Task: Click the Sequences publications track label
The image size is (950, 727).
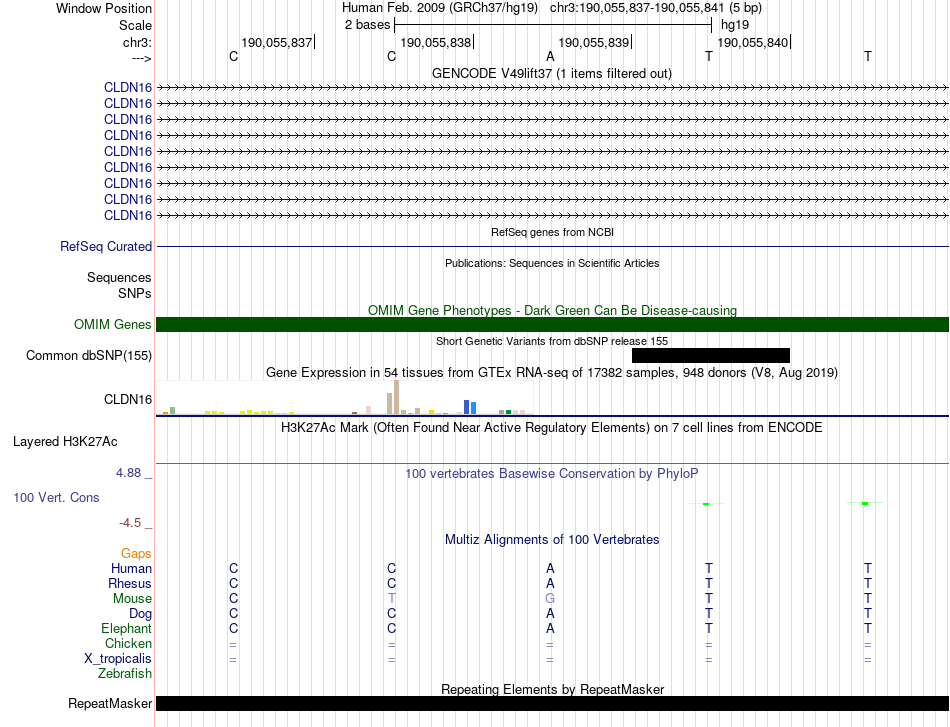Action: coord(119,277)
